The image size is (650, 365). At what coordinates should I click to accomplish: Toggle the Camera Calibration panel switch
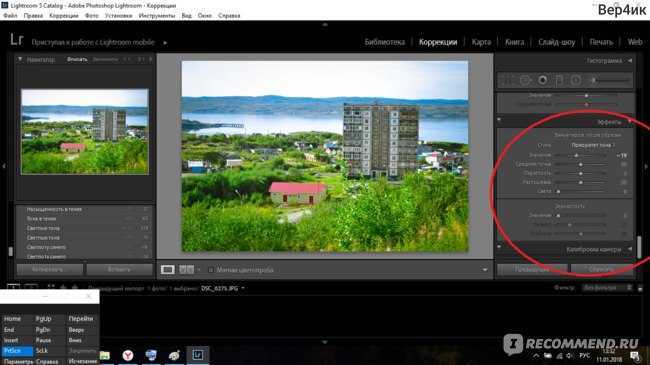499,247
